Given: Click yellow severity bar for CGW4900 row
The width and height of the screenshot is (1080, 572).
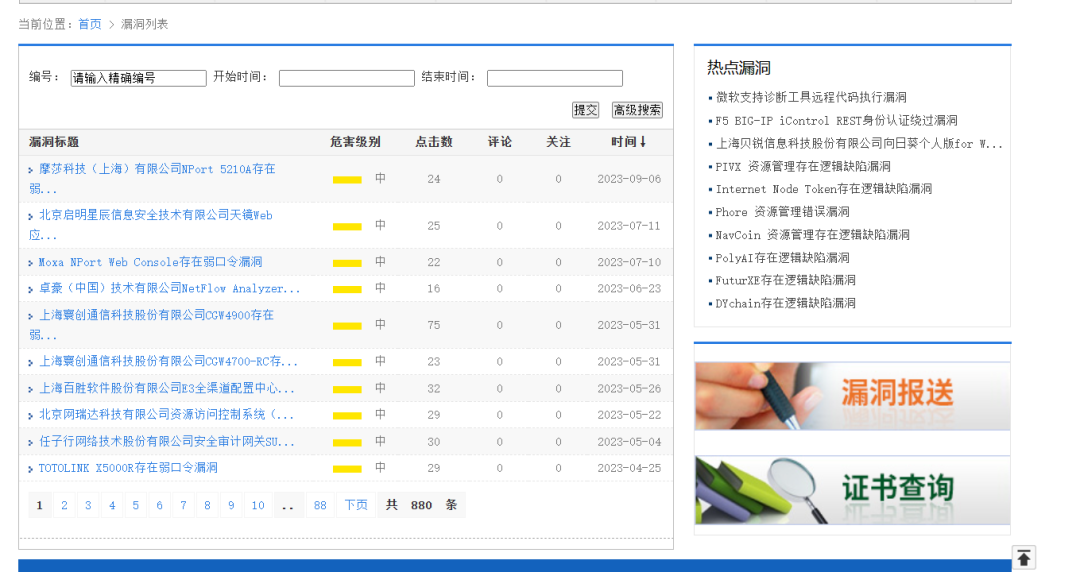Looking at the screenshot, I should coord(347,326).
